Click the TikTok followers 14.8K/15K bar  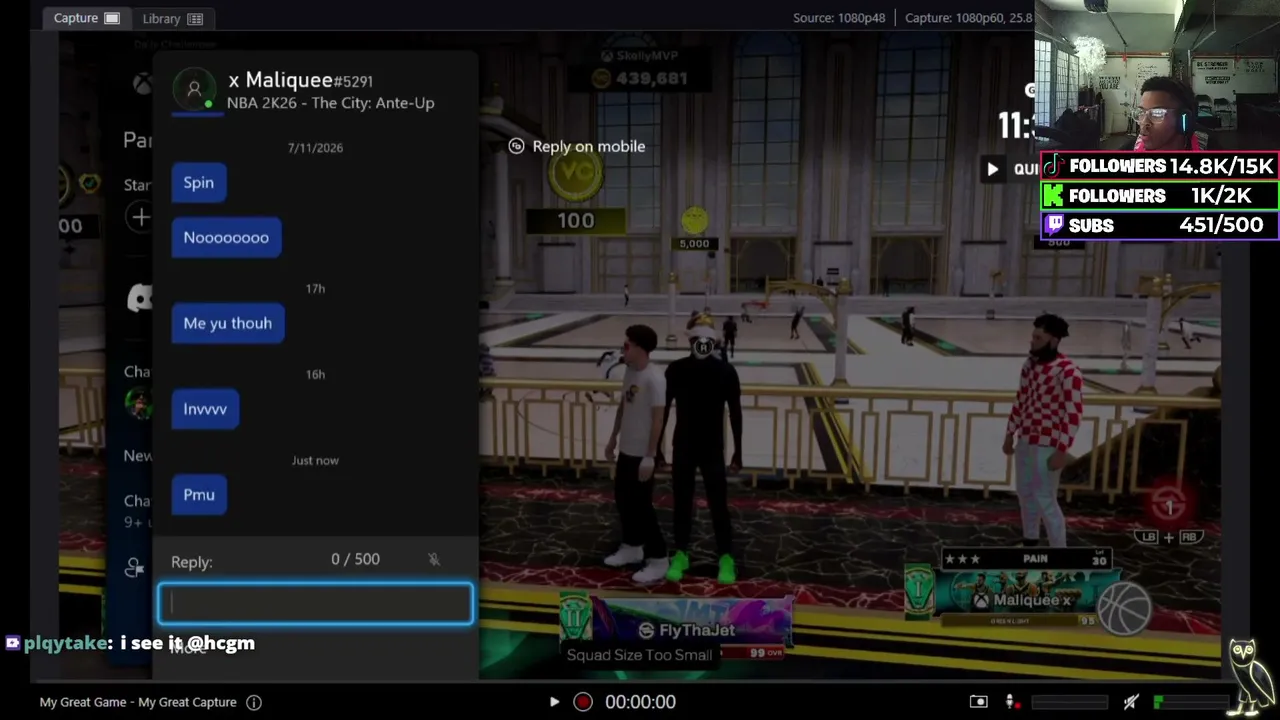pos(1160,166)
